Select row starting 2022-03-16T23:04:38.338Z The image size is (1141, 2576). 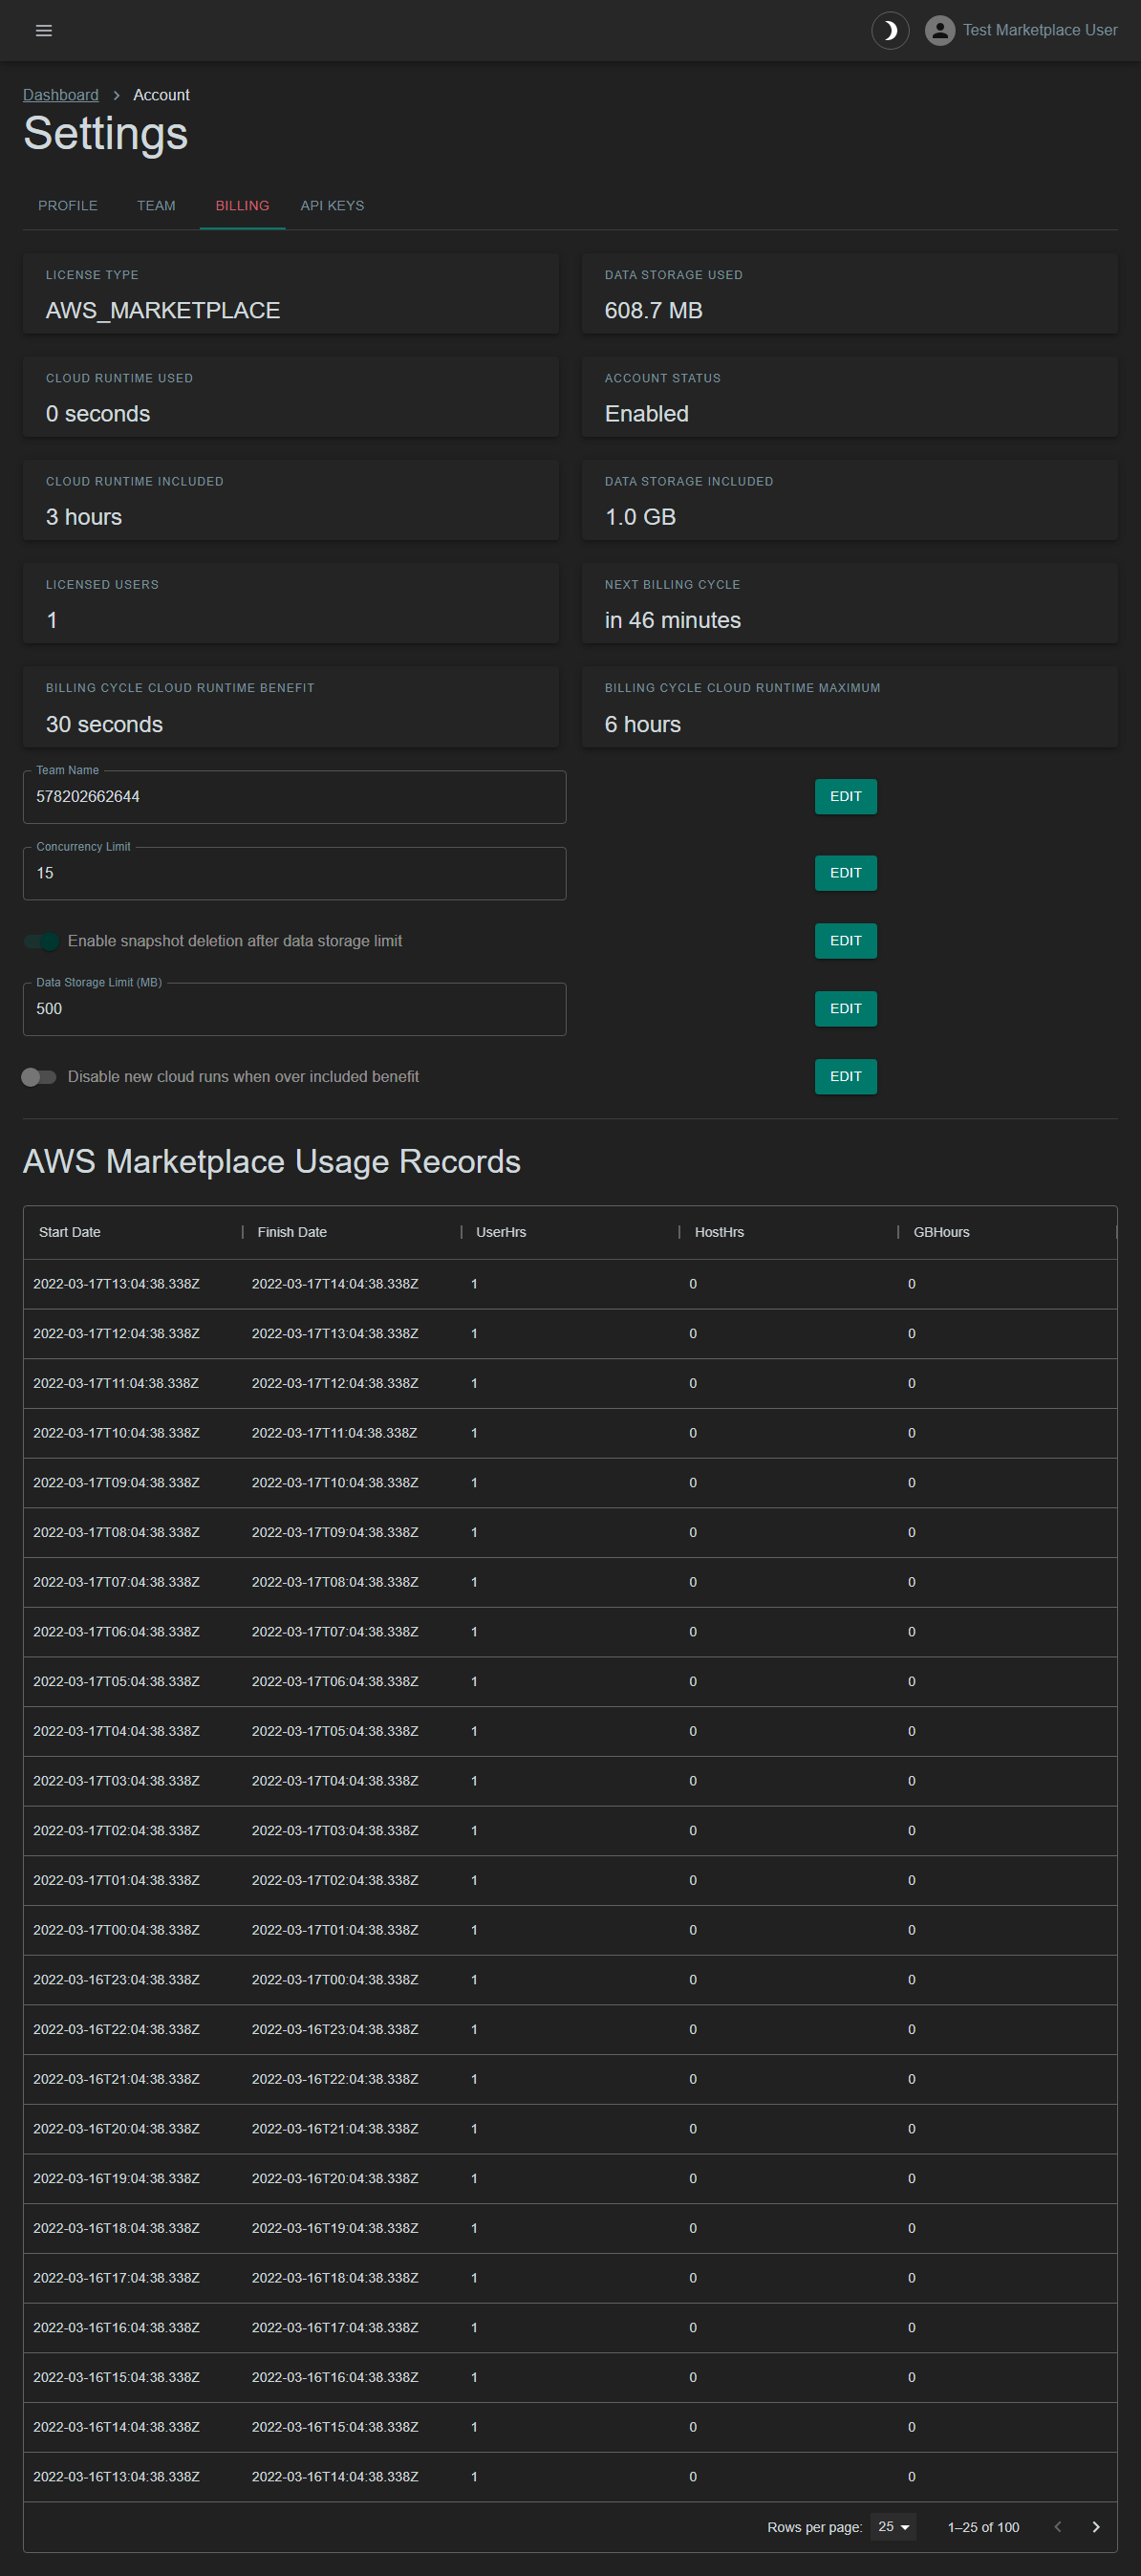[x=570, y=1980]
